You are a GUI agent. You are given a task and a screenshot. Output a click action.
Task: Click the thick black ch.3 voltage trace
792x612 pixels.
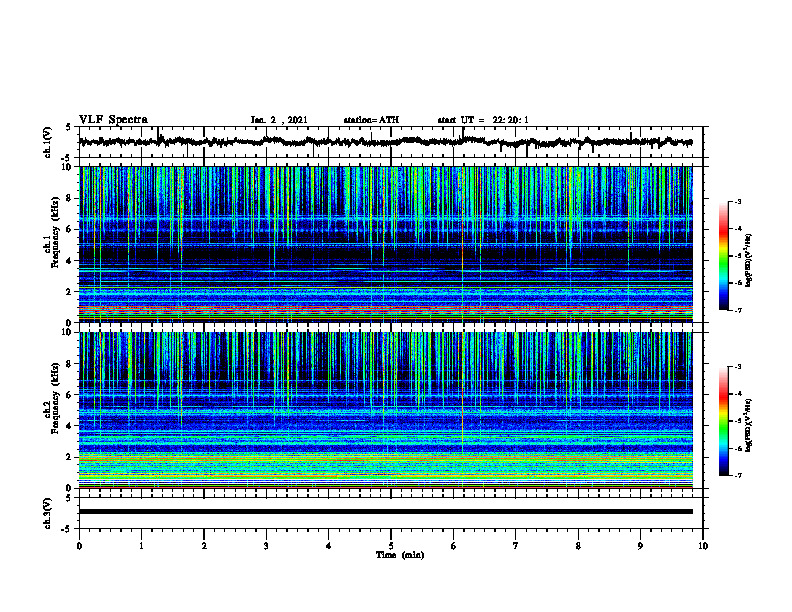(385, 512)
